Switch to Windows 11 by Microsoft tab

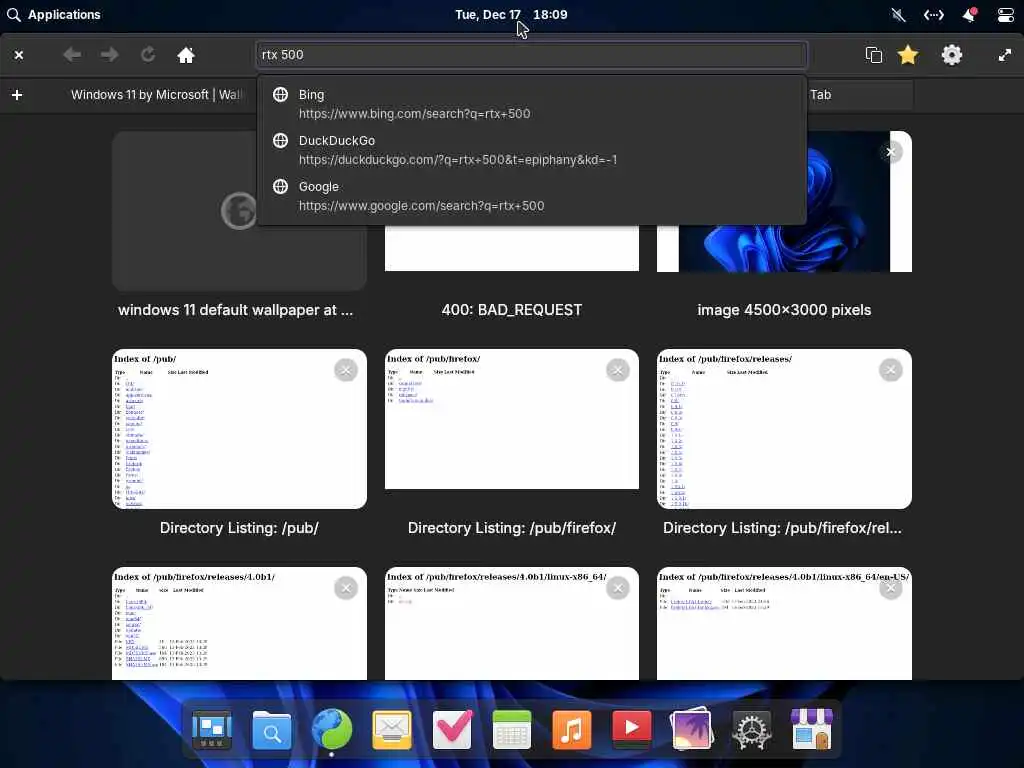click(157, 95)
